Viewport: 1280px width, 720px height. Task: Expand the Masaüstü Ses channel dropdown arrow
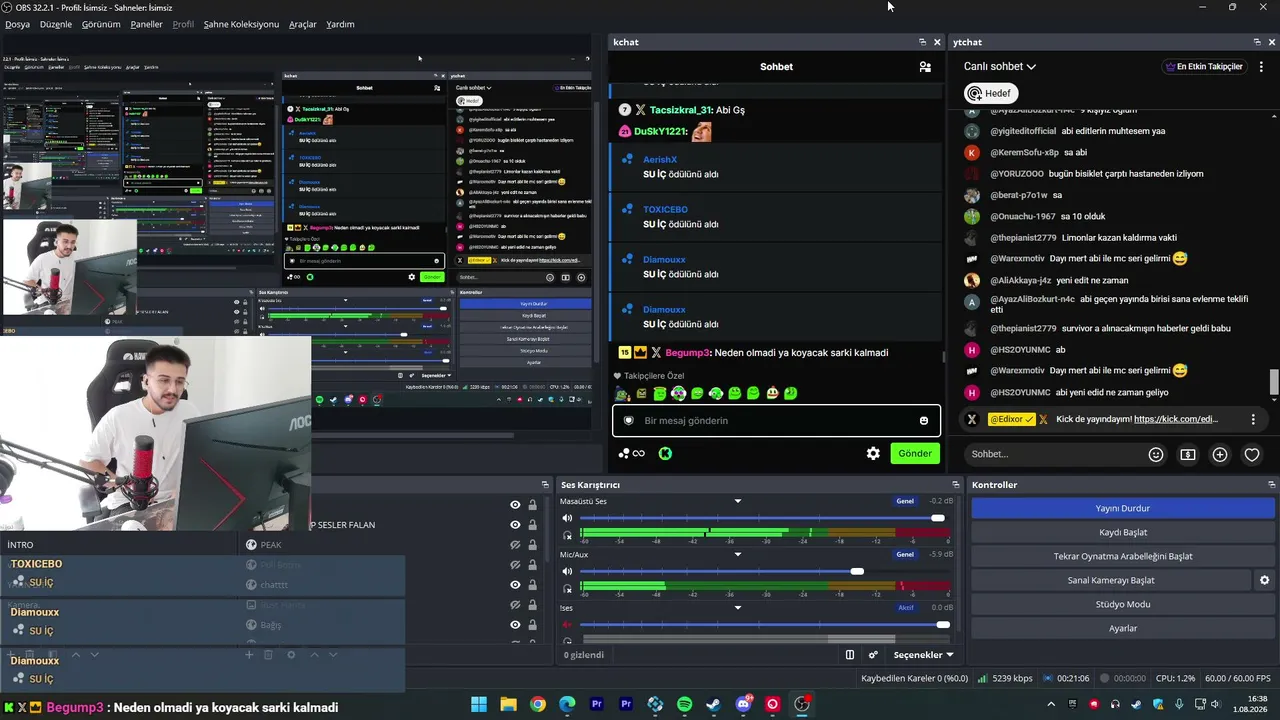click(738, 501)
